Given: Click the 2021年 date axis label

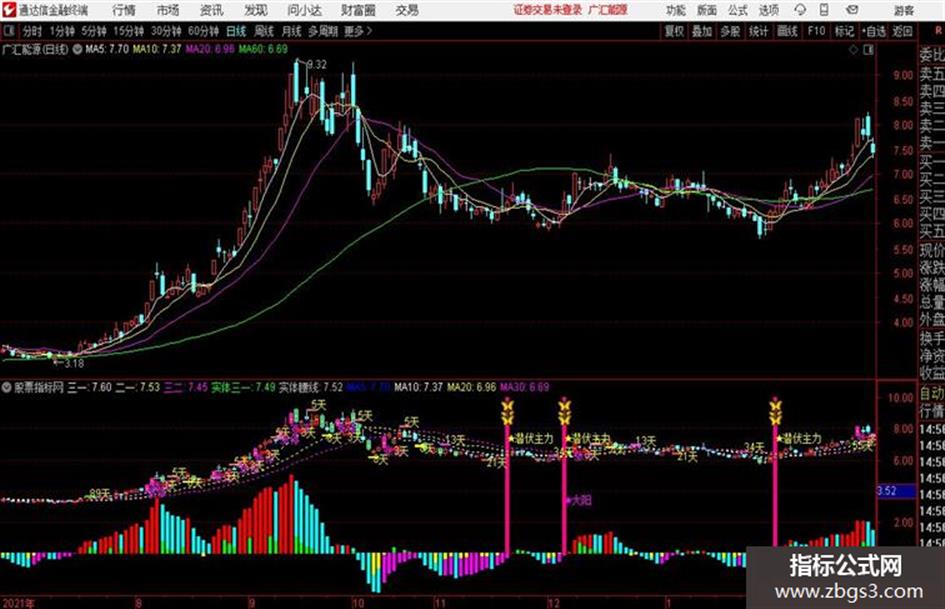Looking at the screenshot, I should point(19,602).
